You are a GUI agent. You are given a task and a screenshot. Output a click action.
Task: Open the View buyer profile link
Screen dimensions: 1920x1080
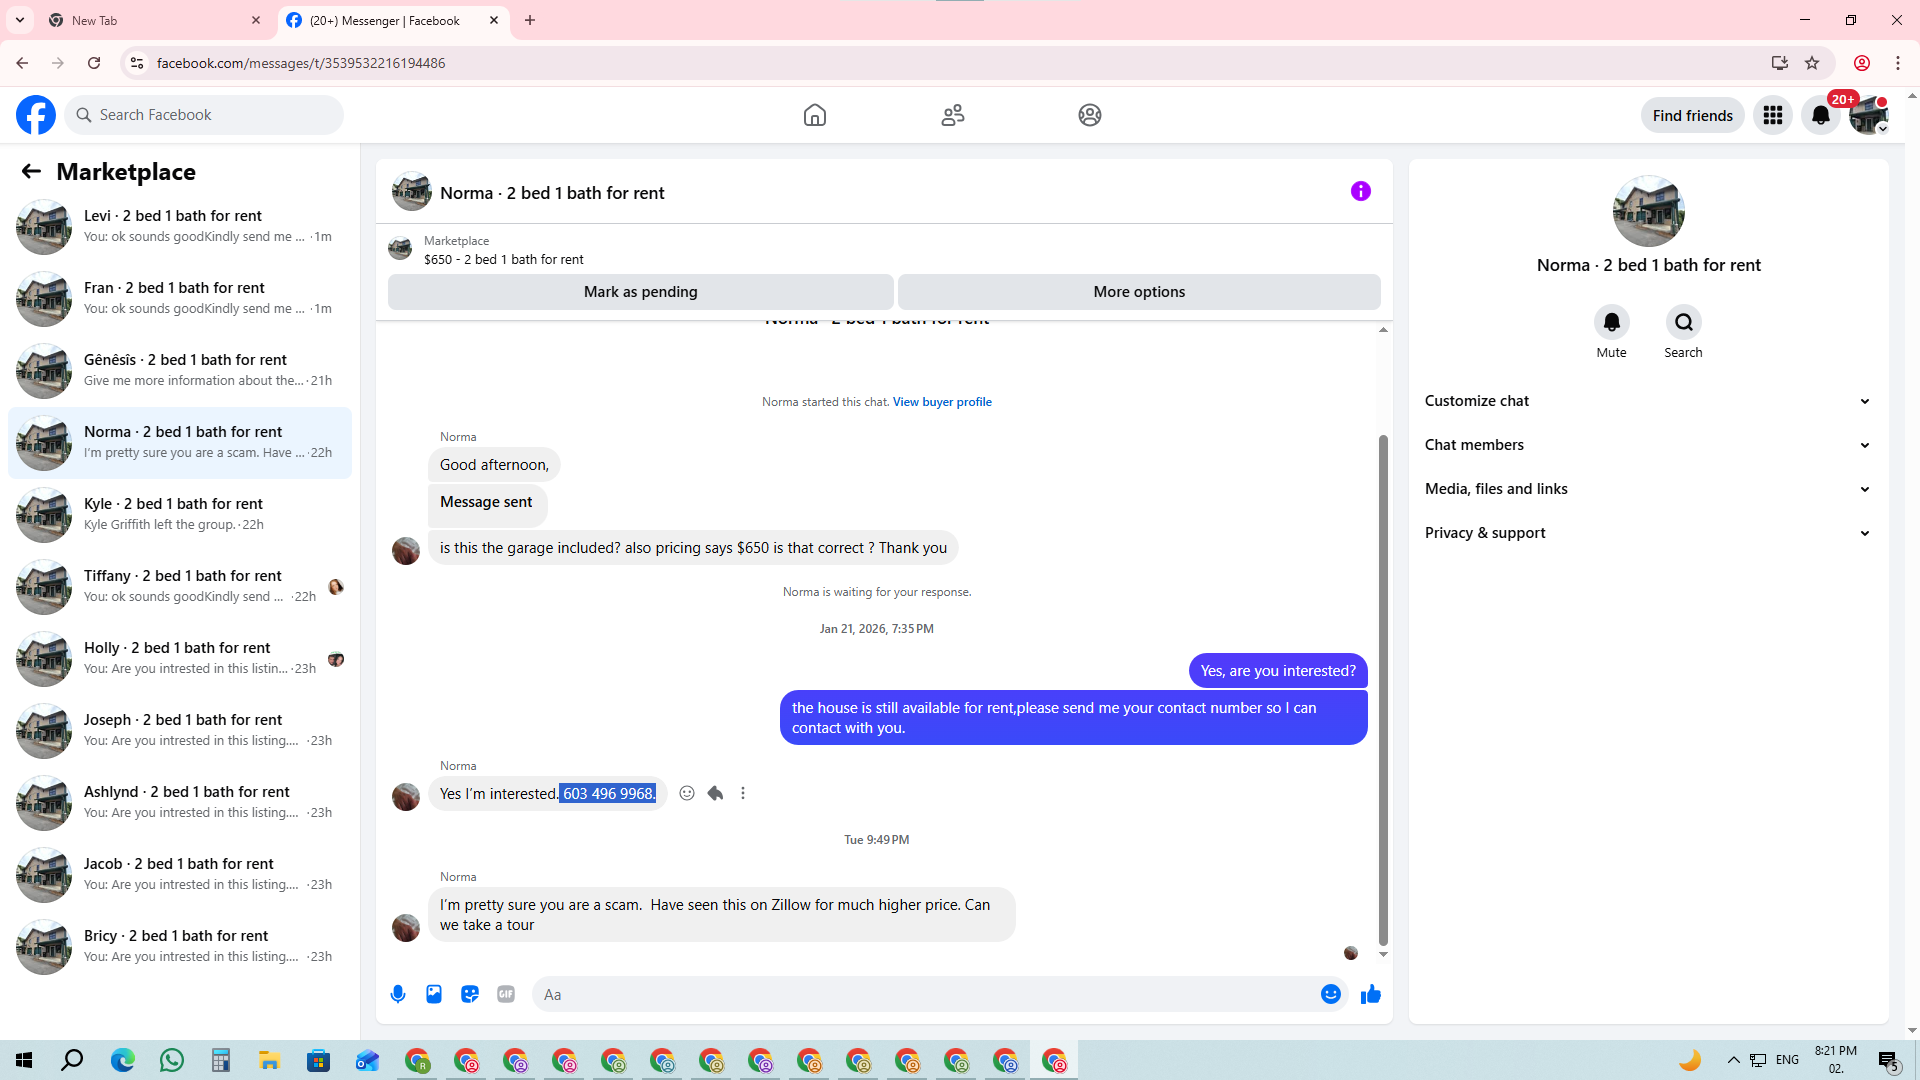[942, 402]
